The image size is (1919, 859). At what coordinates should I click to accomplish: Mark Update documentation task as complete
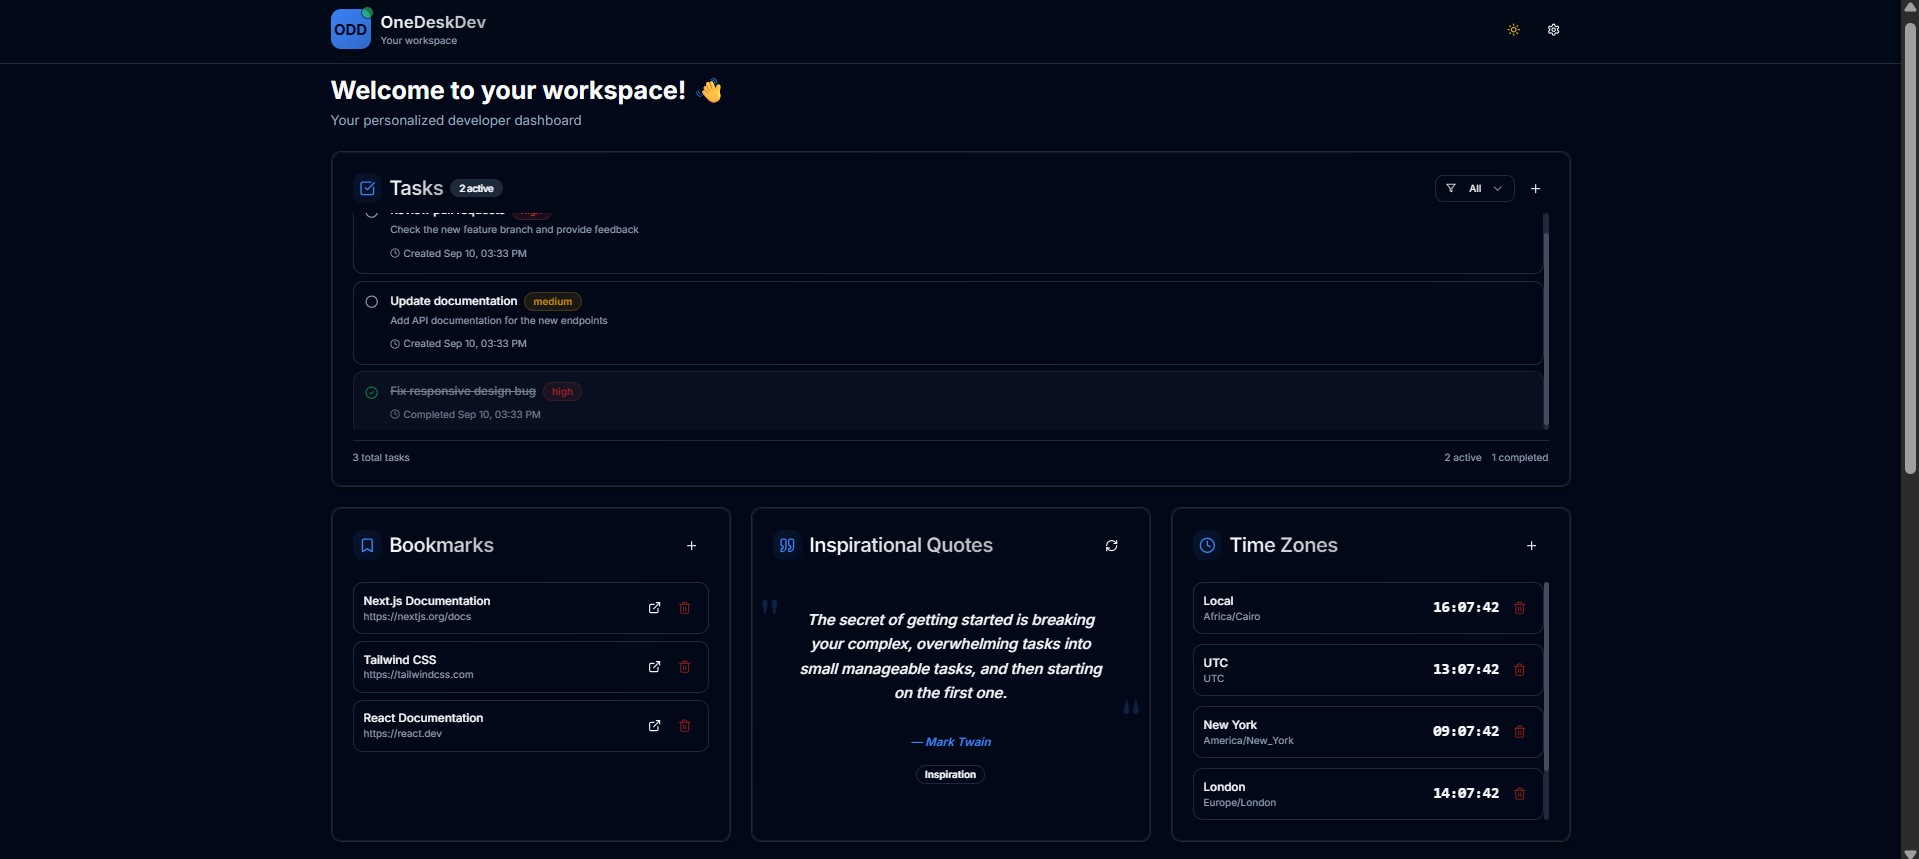372,302
